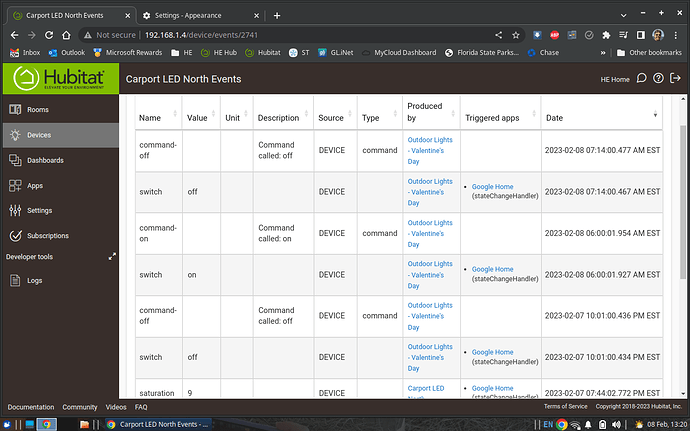Open the help question mark icon

click(x=658, y=78)
